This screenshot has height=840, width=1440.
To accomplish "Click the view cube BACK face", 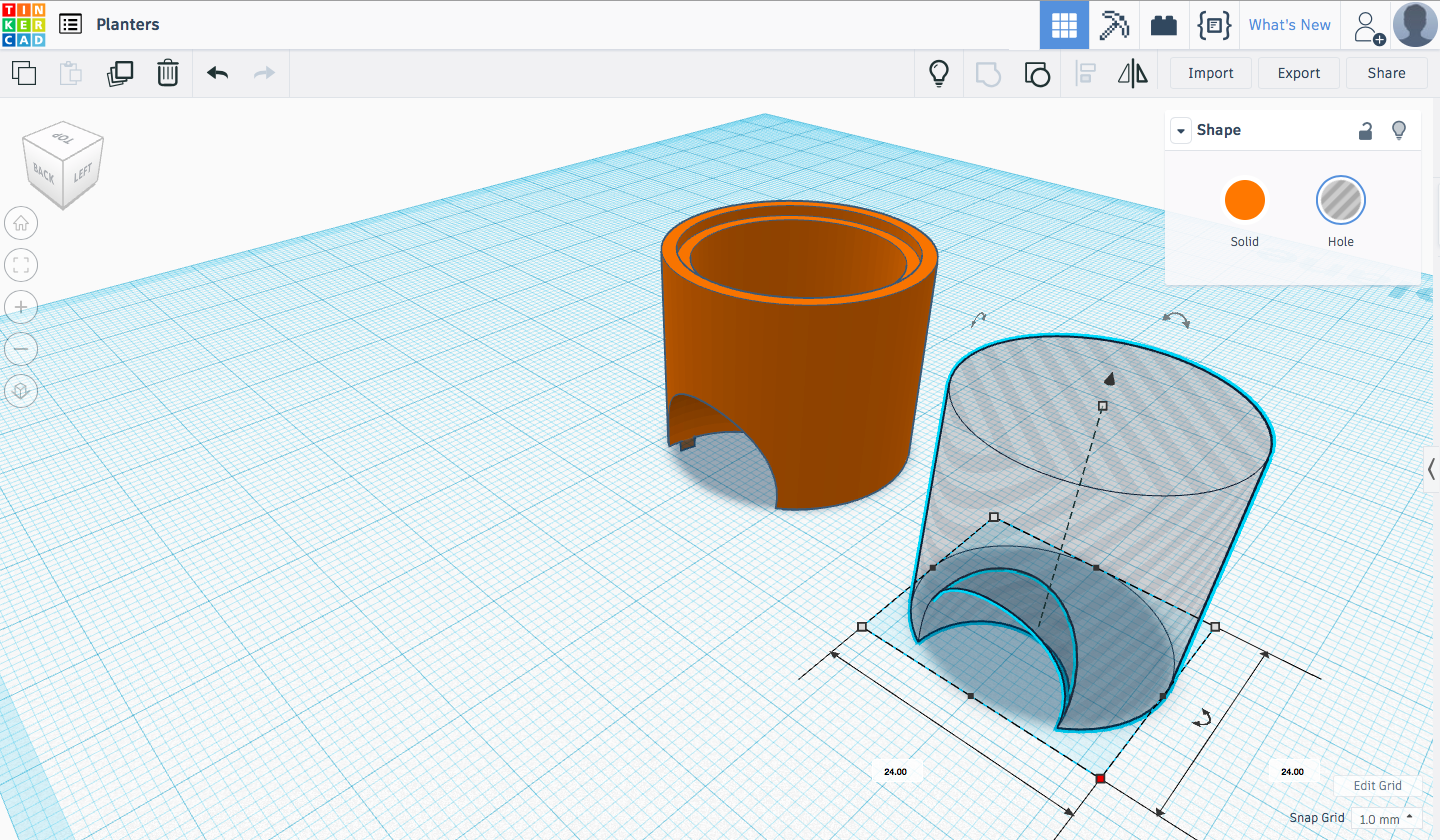I will [43, 173].
